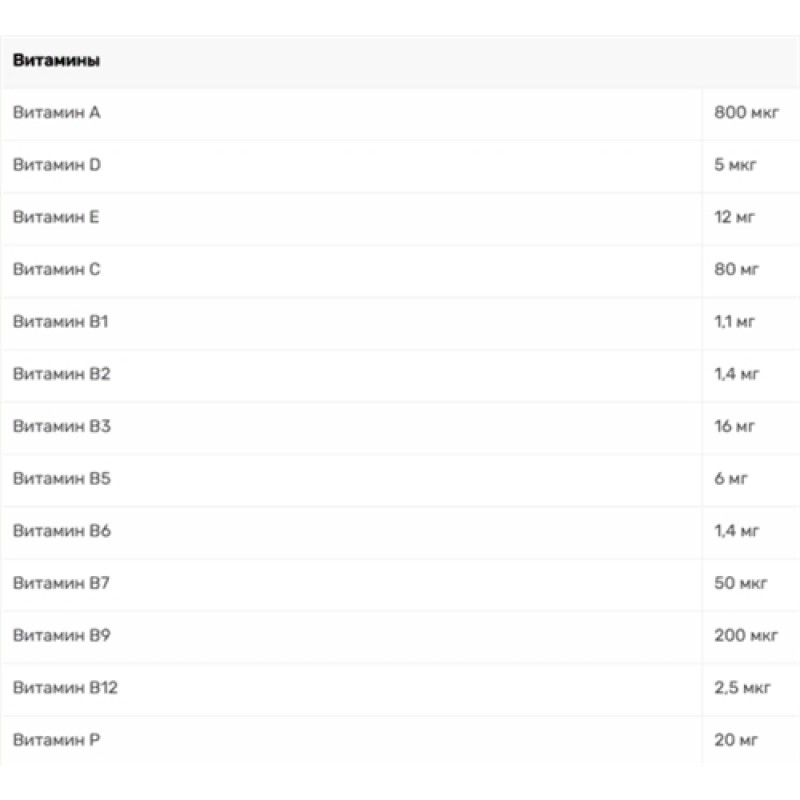Select the Витамин D row label
800x800 pixels.
[56, 165]
